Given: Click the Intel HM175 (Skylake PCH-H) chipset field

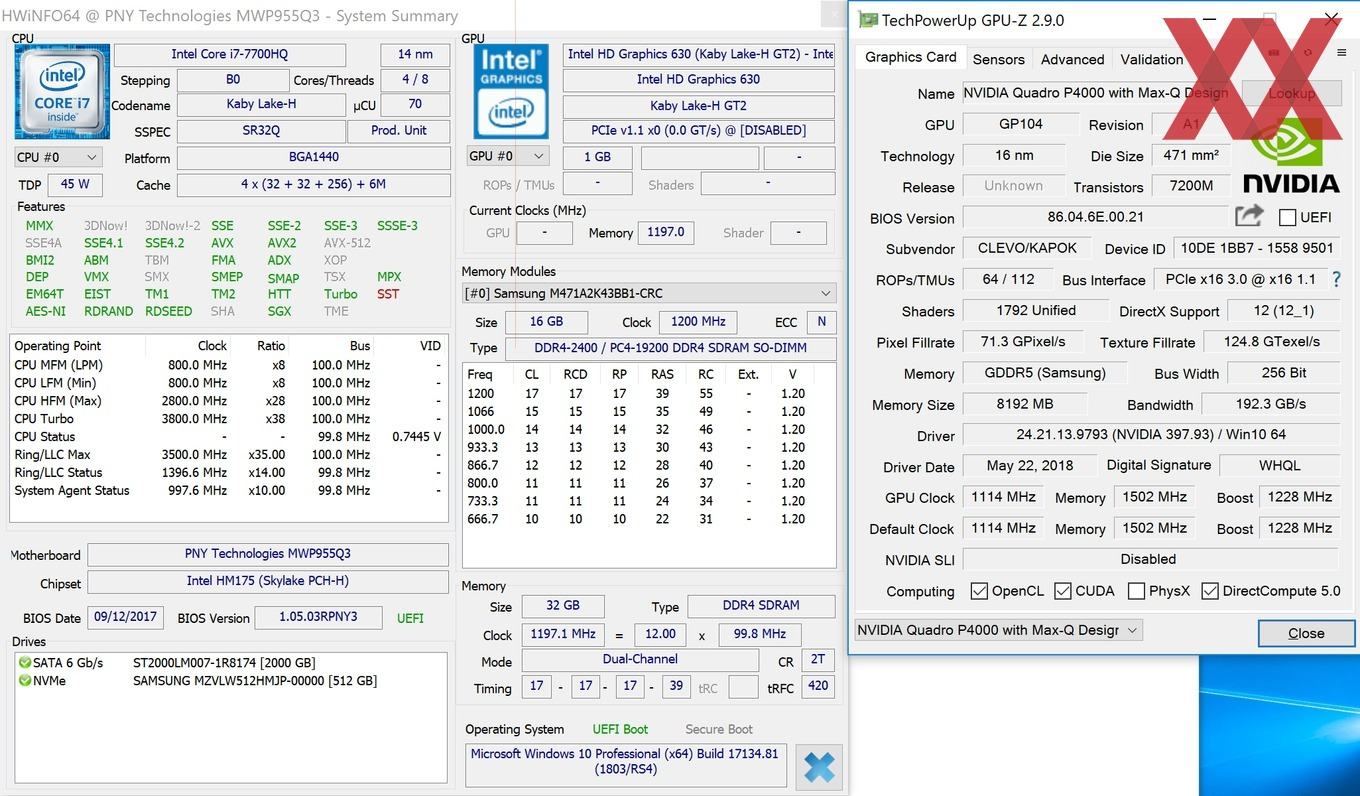Looking at the screenshot, I should tap(267, 581).
